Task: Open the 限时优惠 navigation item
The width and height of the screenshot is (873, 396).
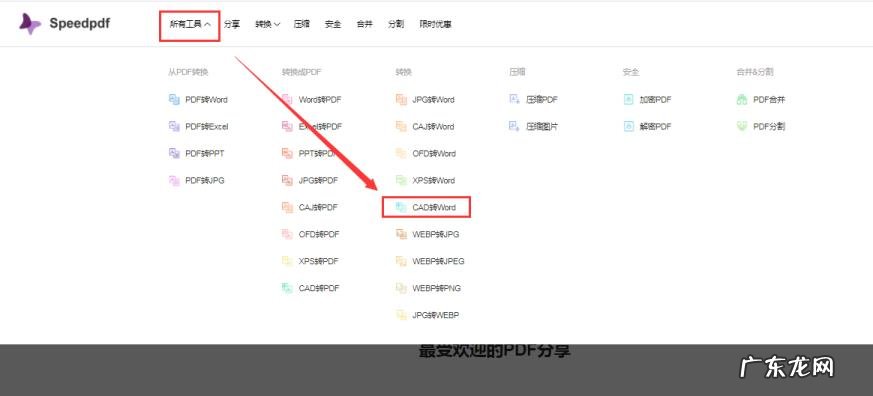Action: (435, 25)
